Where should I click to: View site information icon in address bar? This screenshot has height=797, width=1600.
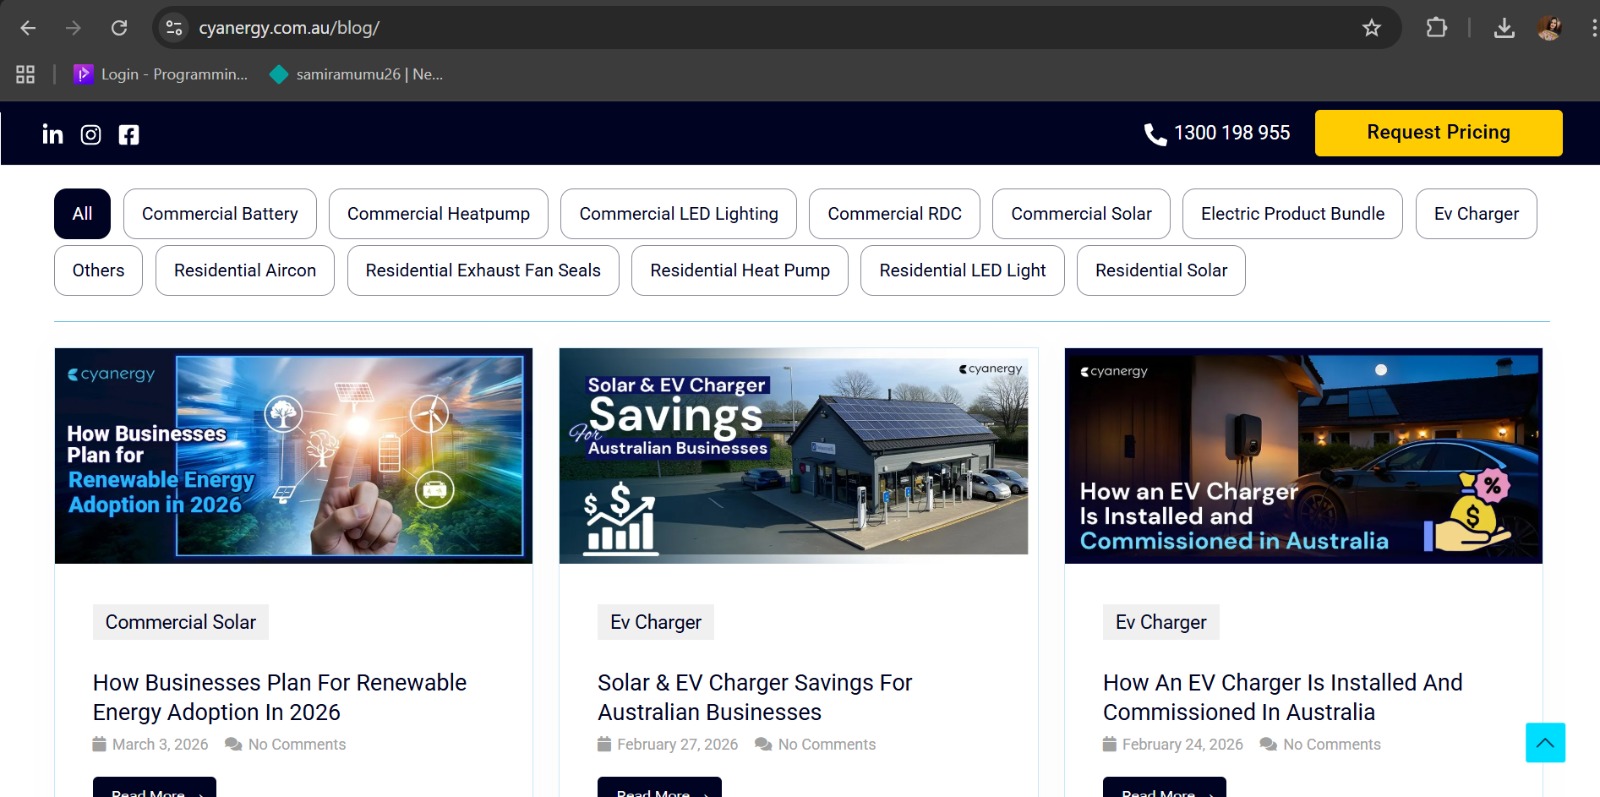(174, 28)
